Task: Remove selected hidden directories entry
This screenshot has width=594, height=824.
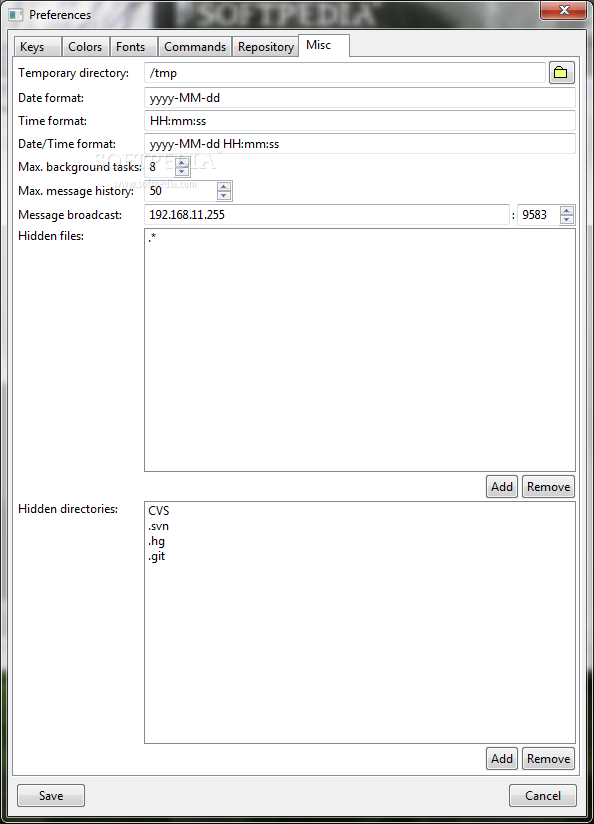Action: (x=548, y=758)
